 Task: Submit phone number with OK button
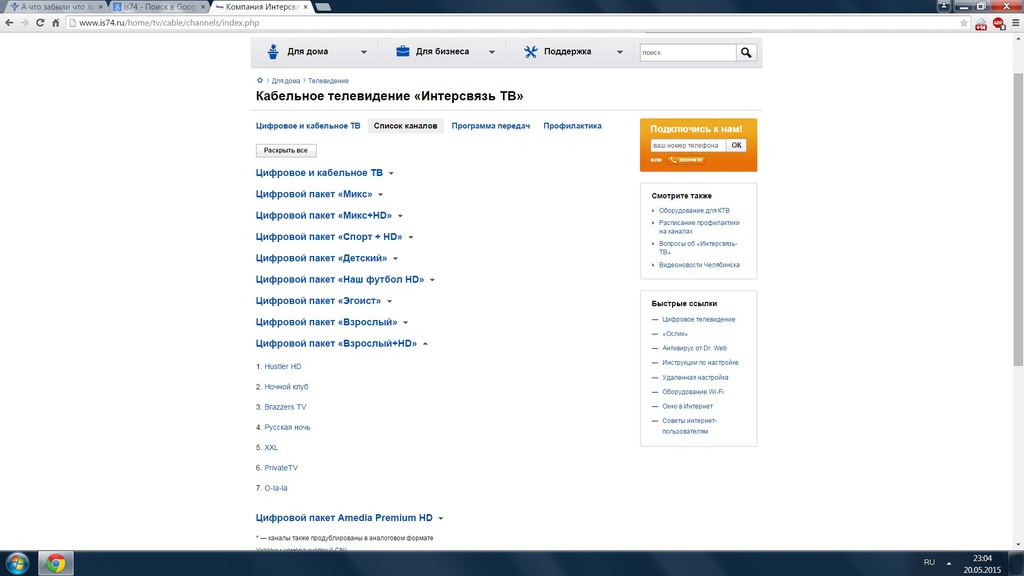coord(736,146)
